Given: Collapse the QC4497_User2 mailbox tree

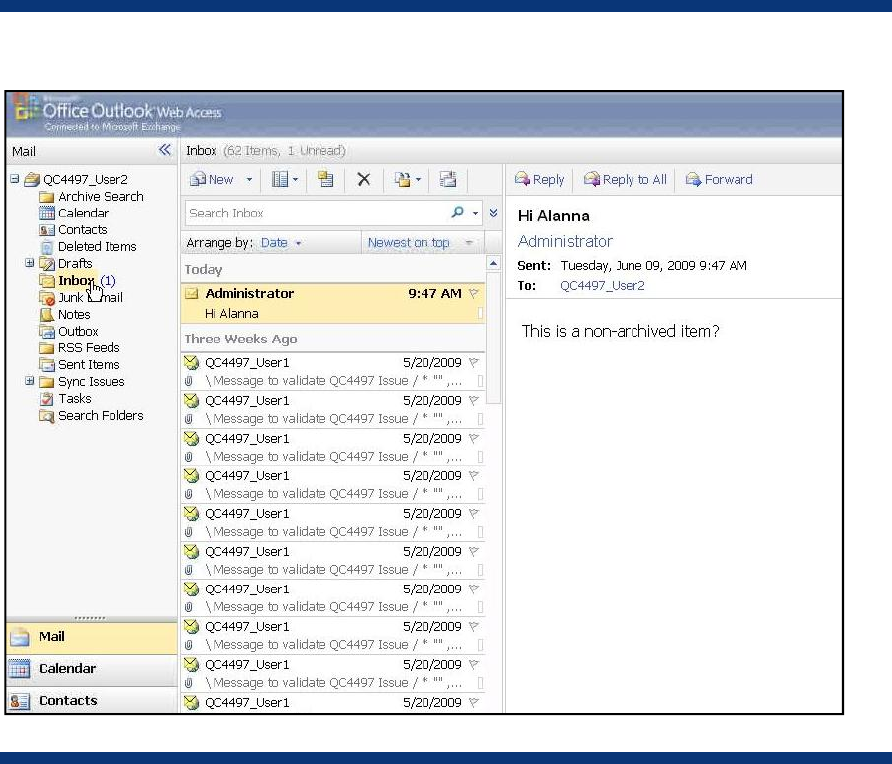Looking at the screenshot, I should tap(15, 179).
